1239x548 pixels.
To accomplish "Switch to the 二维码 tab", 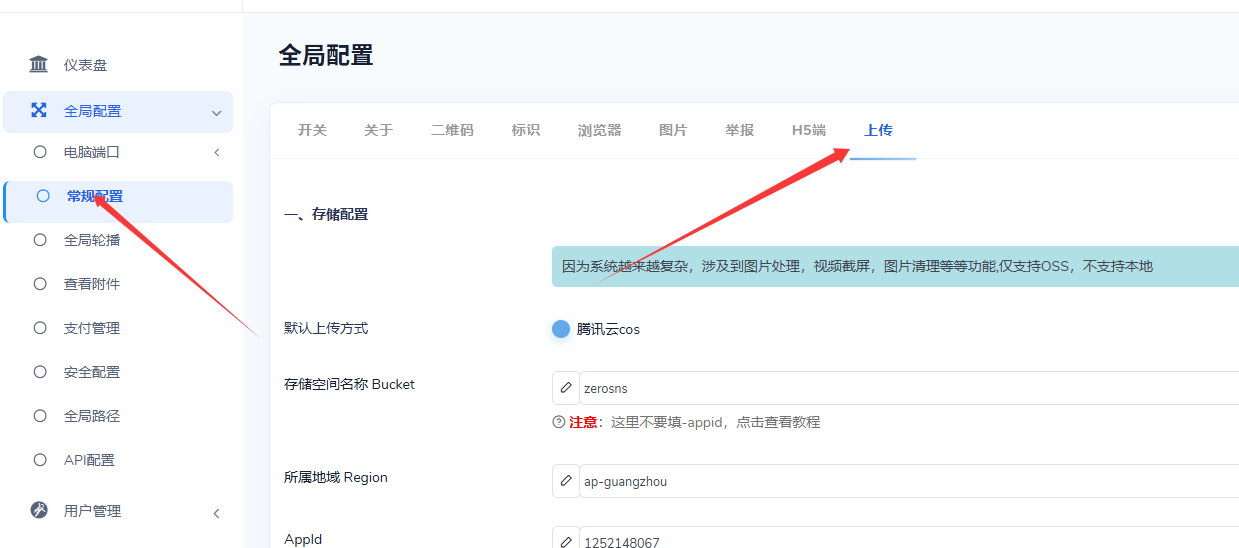I will click(452, 130).
